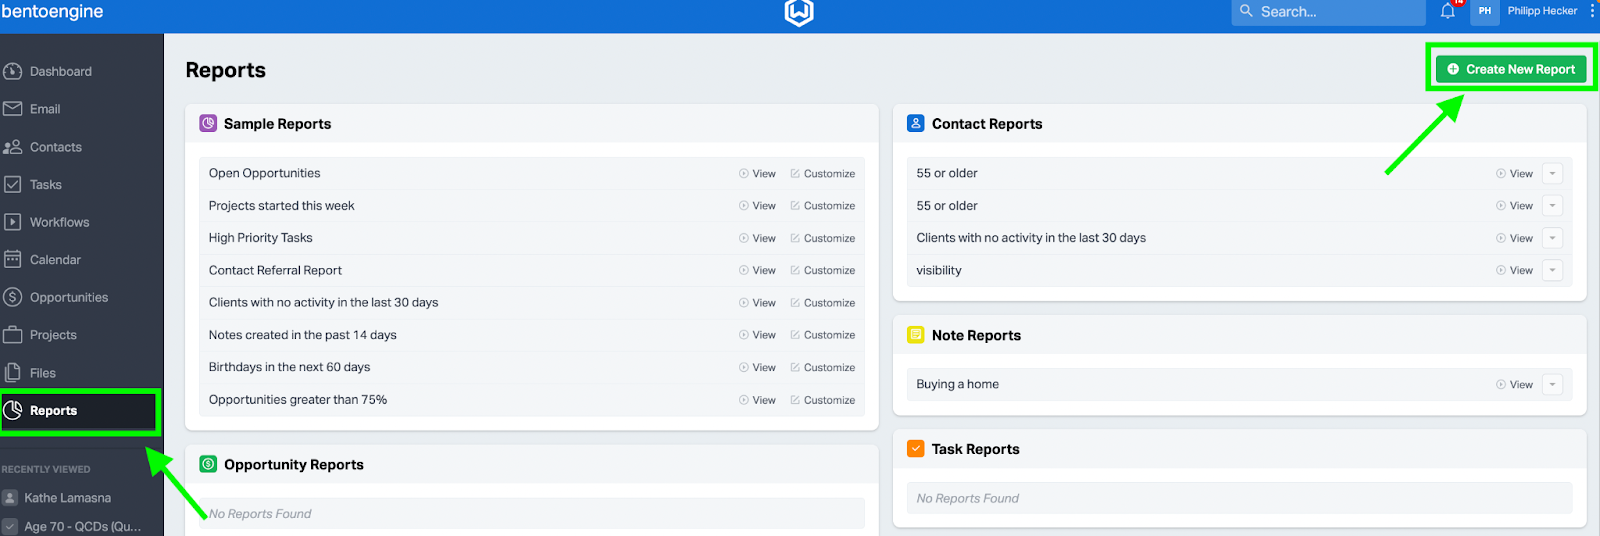Click the Contact Reports section icon
The width and height of the screenshot is (1600, 536).
915,123
